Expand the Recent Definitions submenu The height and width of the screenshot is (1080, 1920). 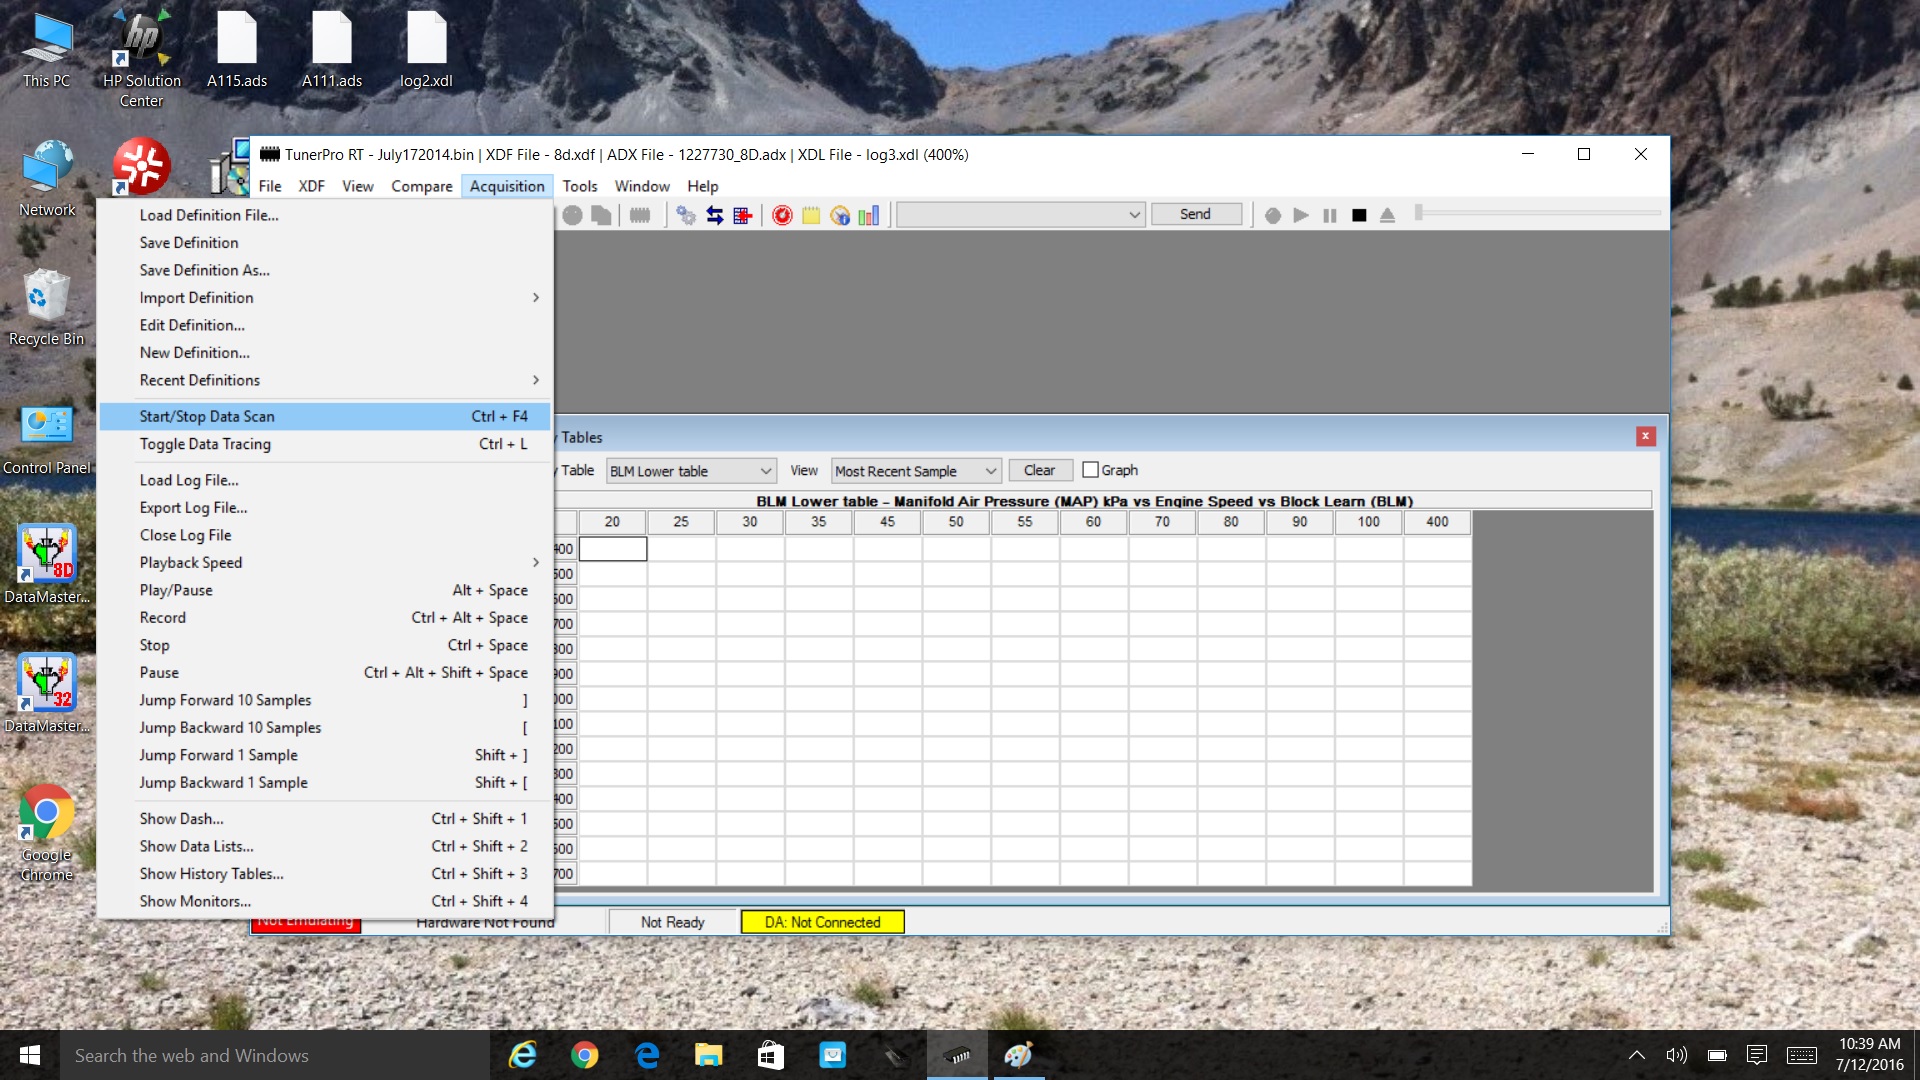[325, 380]
